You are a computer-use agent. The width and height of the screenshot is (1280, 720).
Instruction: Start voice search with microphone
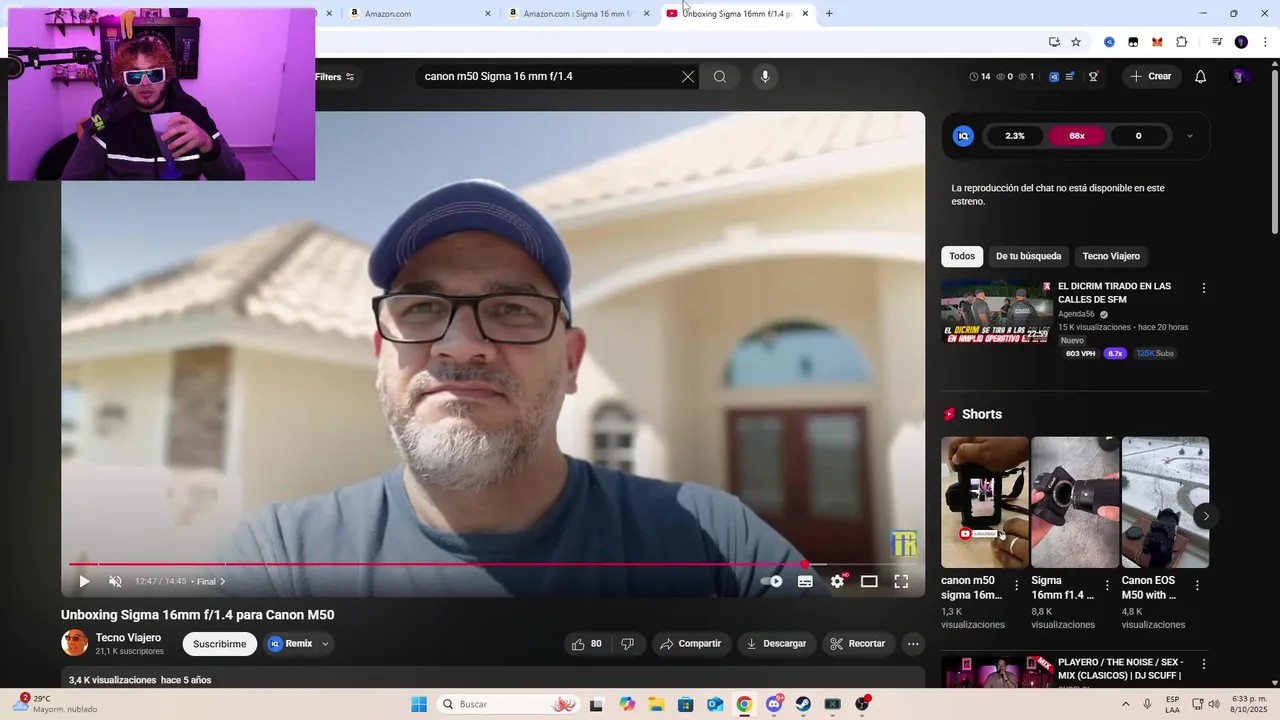[765, 77]
